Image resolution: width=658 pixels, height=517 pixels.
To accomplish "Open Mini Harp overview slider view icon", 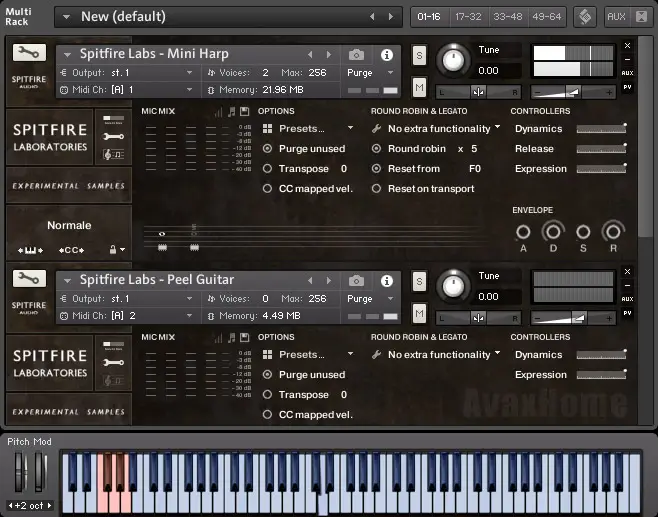I will [113, 120].
